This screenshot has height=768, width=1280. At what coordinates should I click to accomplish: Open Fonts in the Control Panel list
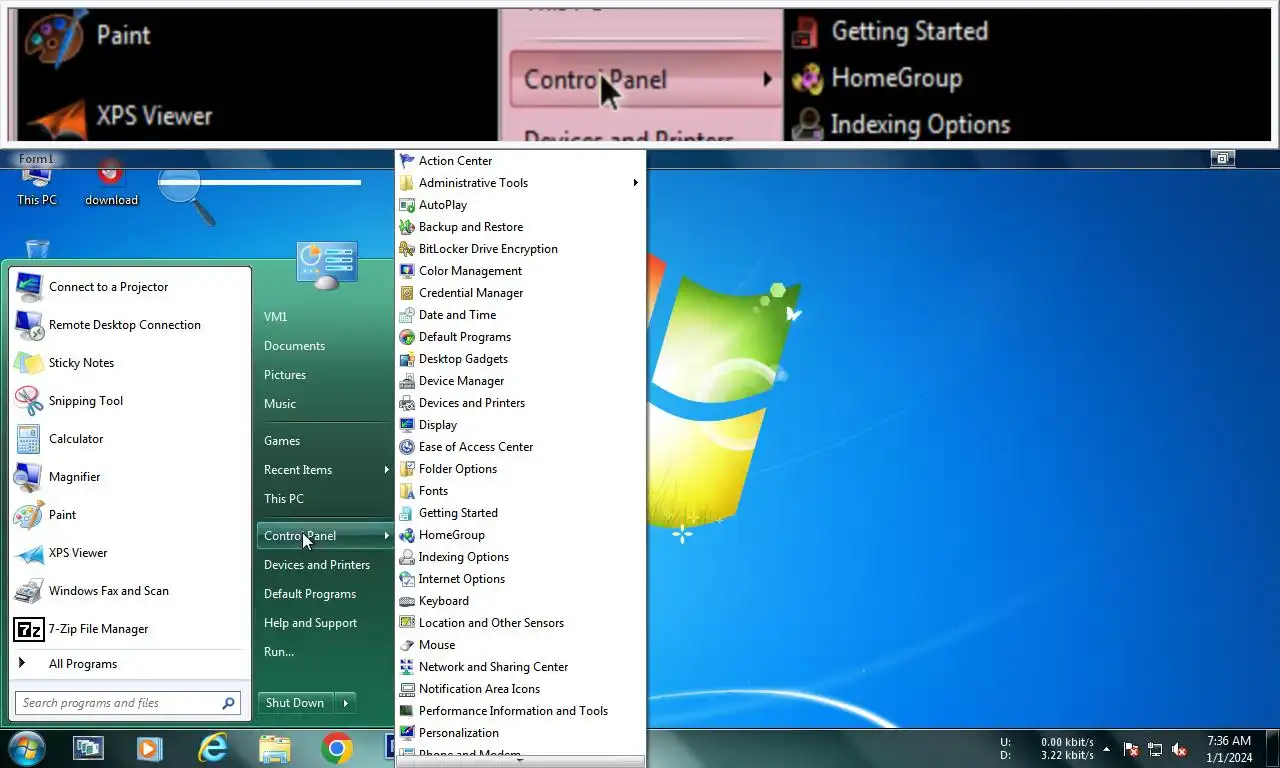point(520,491)
